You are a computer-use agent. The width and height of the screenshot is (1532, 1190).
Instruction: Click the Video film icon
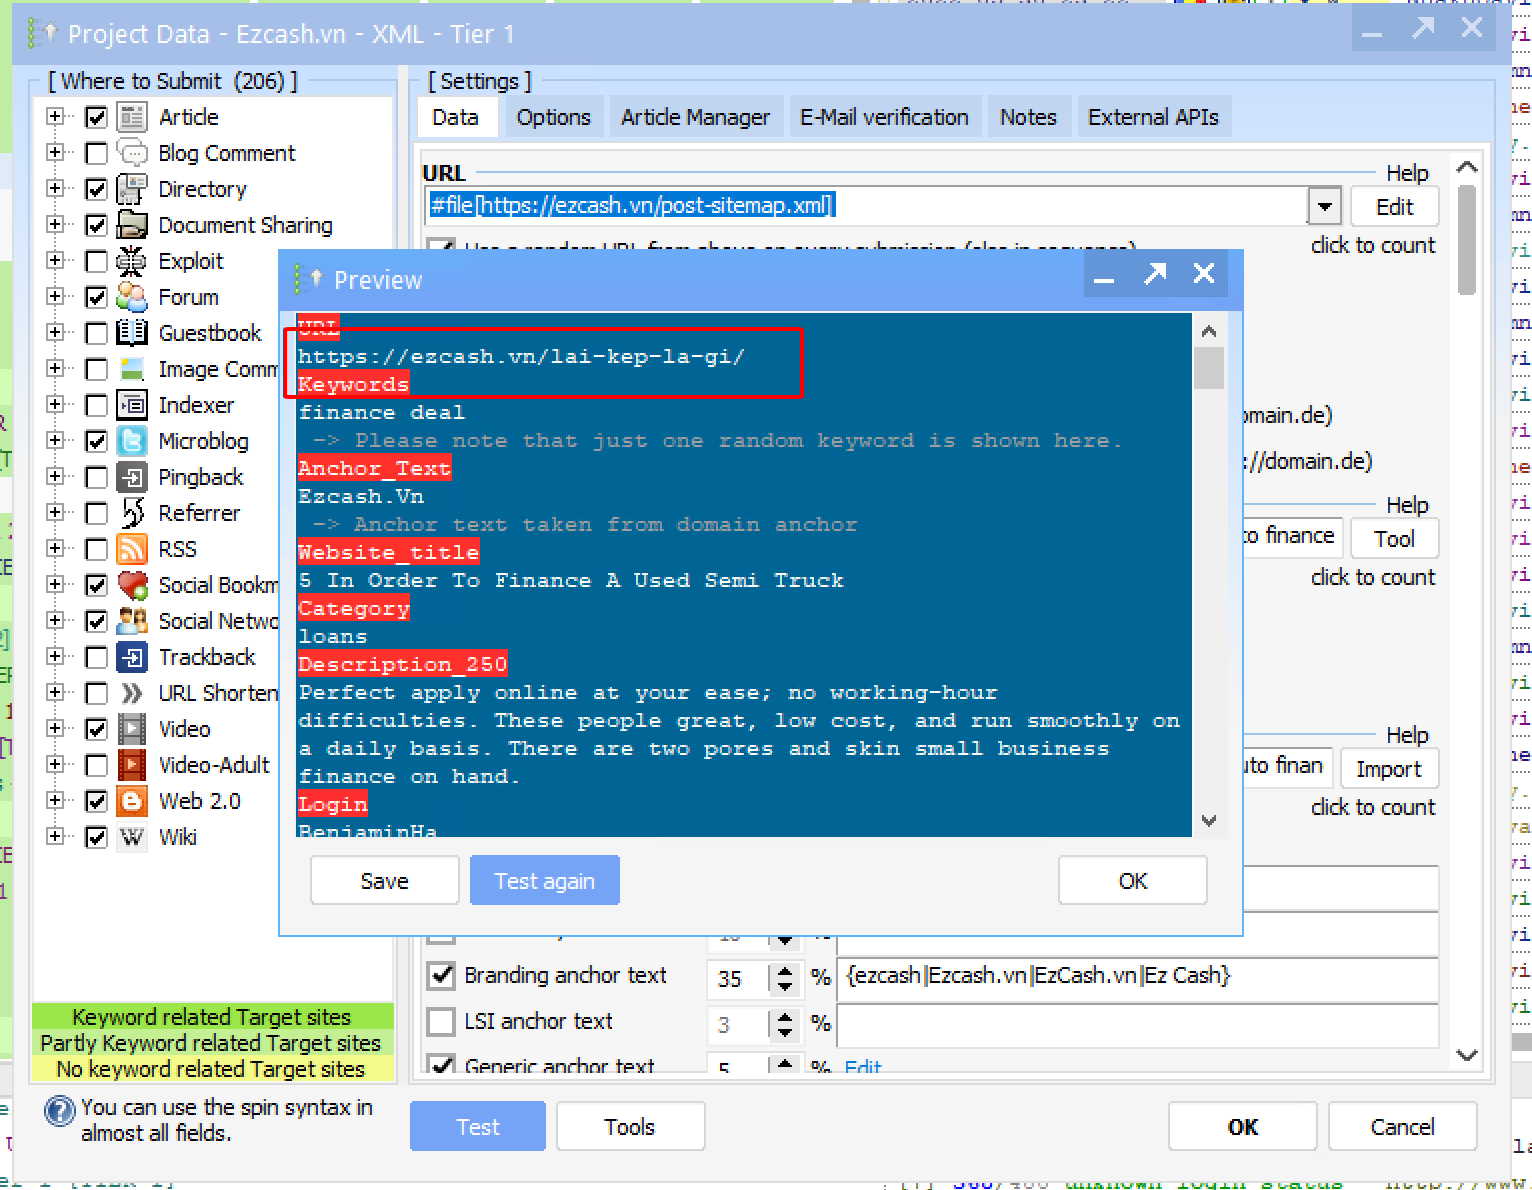[132, 729]
